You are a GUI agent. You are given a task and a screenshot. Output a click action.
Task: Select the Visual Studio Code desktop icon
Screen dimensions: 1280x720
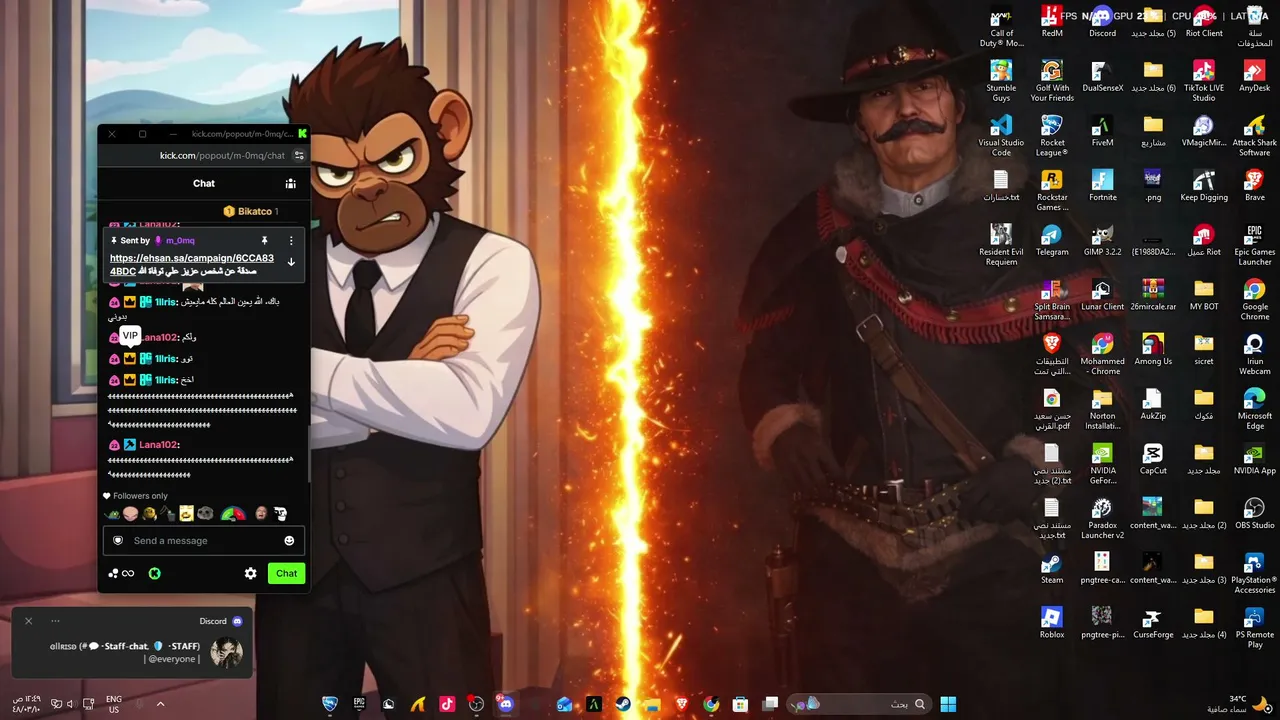1001,136
